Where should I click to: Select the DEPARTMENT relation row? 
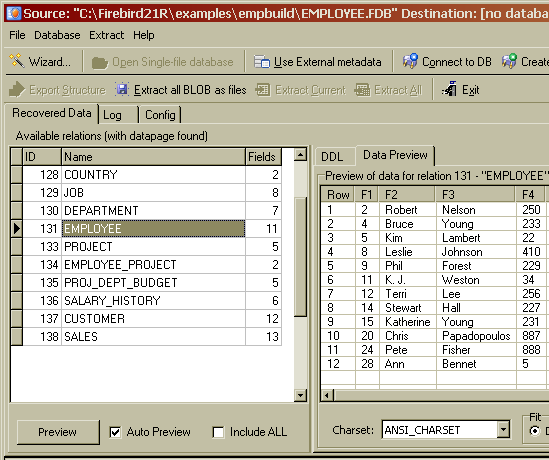146,211
